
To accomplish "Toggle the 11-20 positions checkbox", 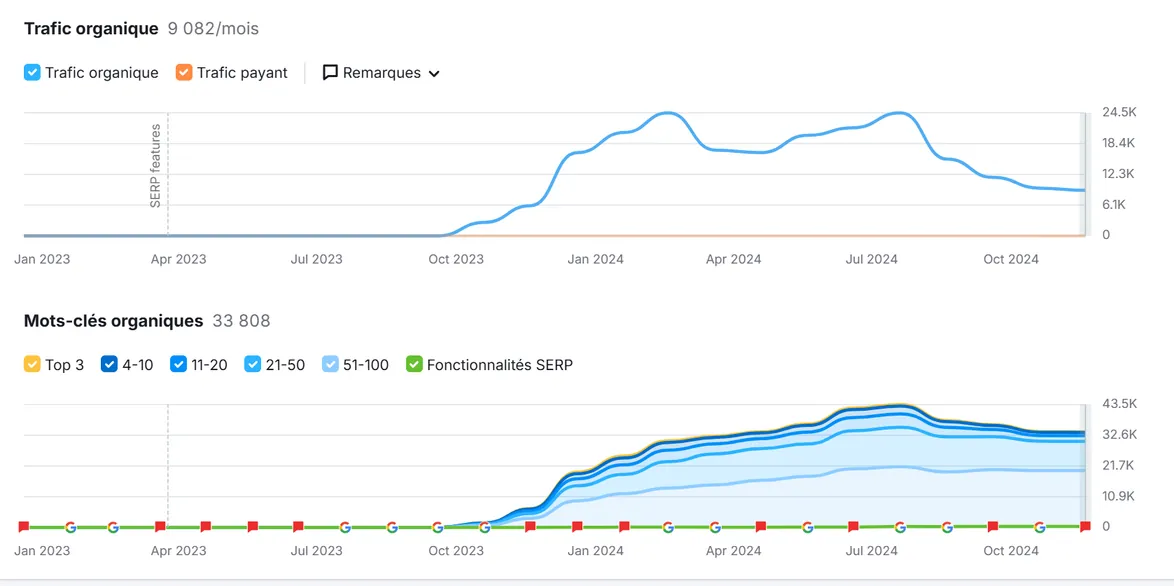I will (x=178, y=365).
